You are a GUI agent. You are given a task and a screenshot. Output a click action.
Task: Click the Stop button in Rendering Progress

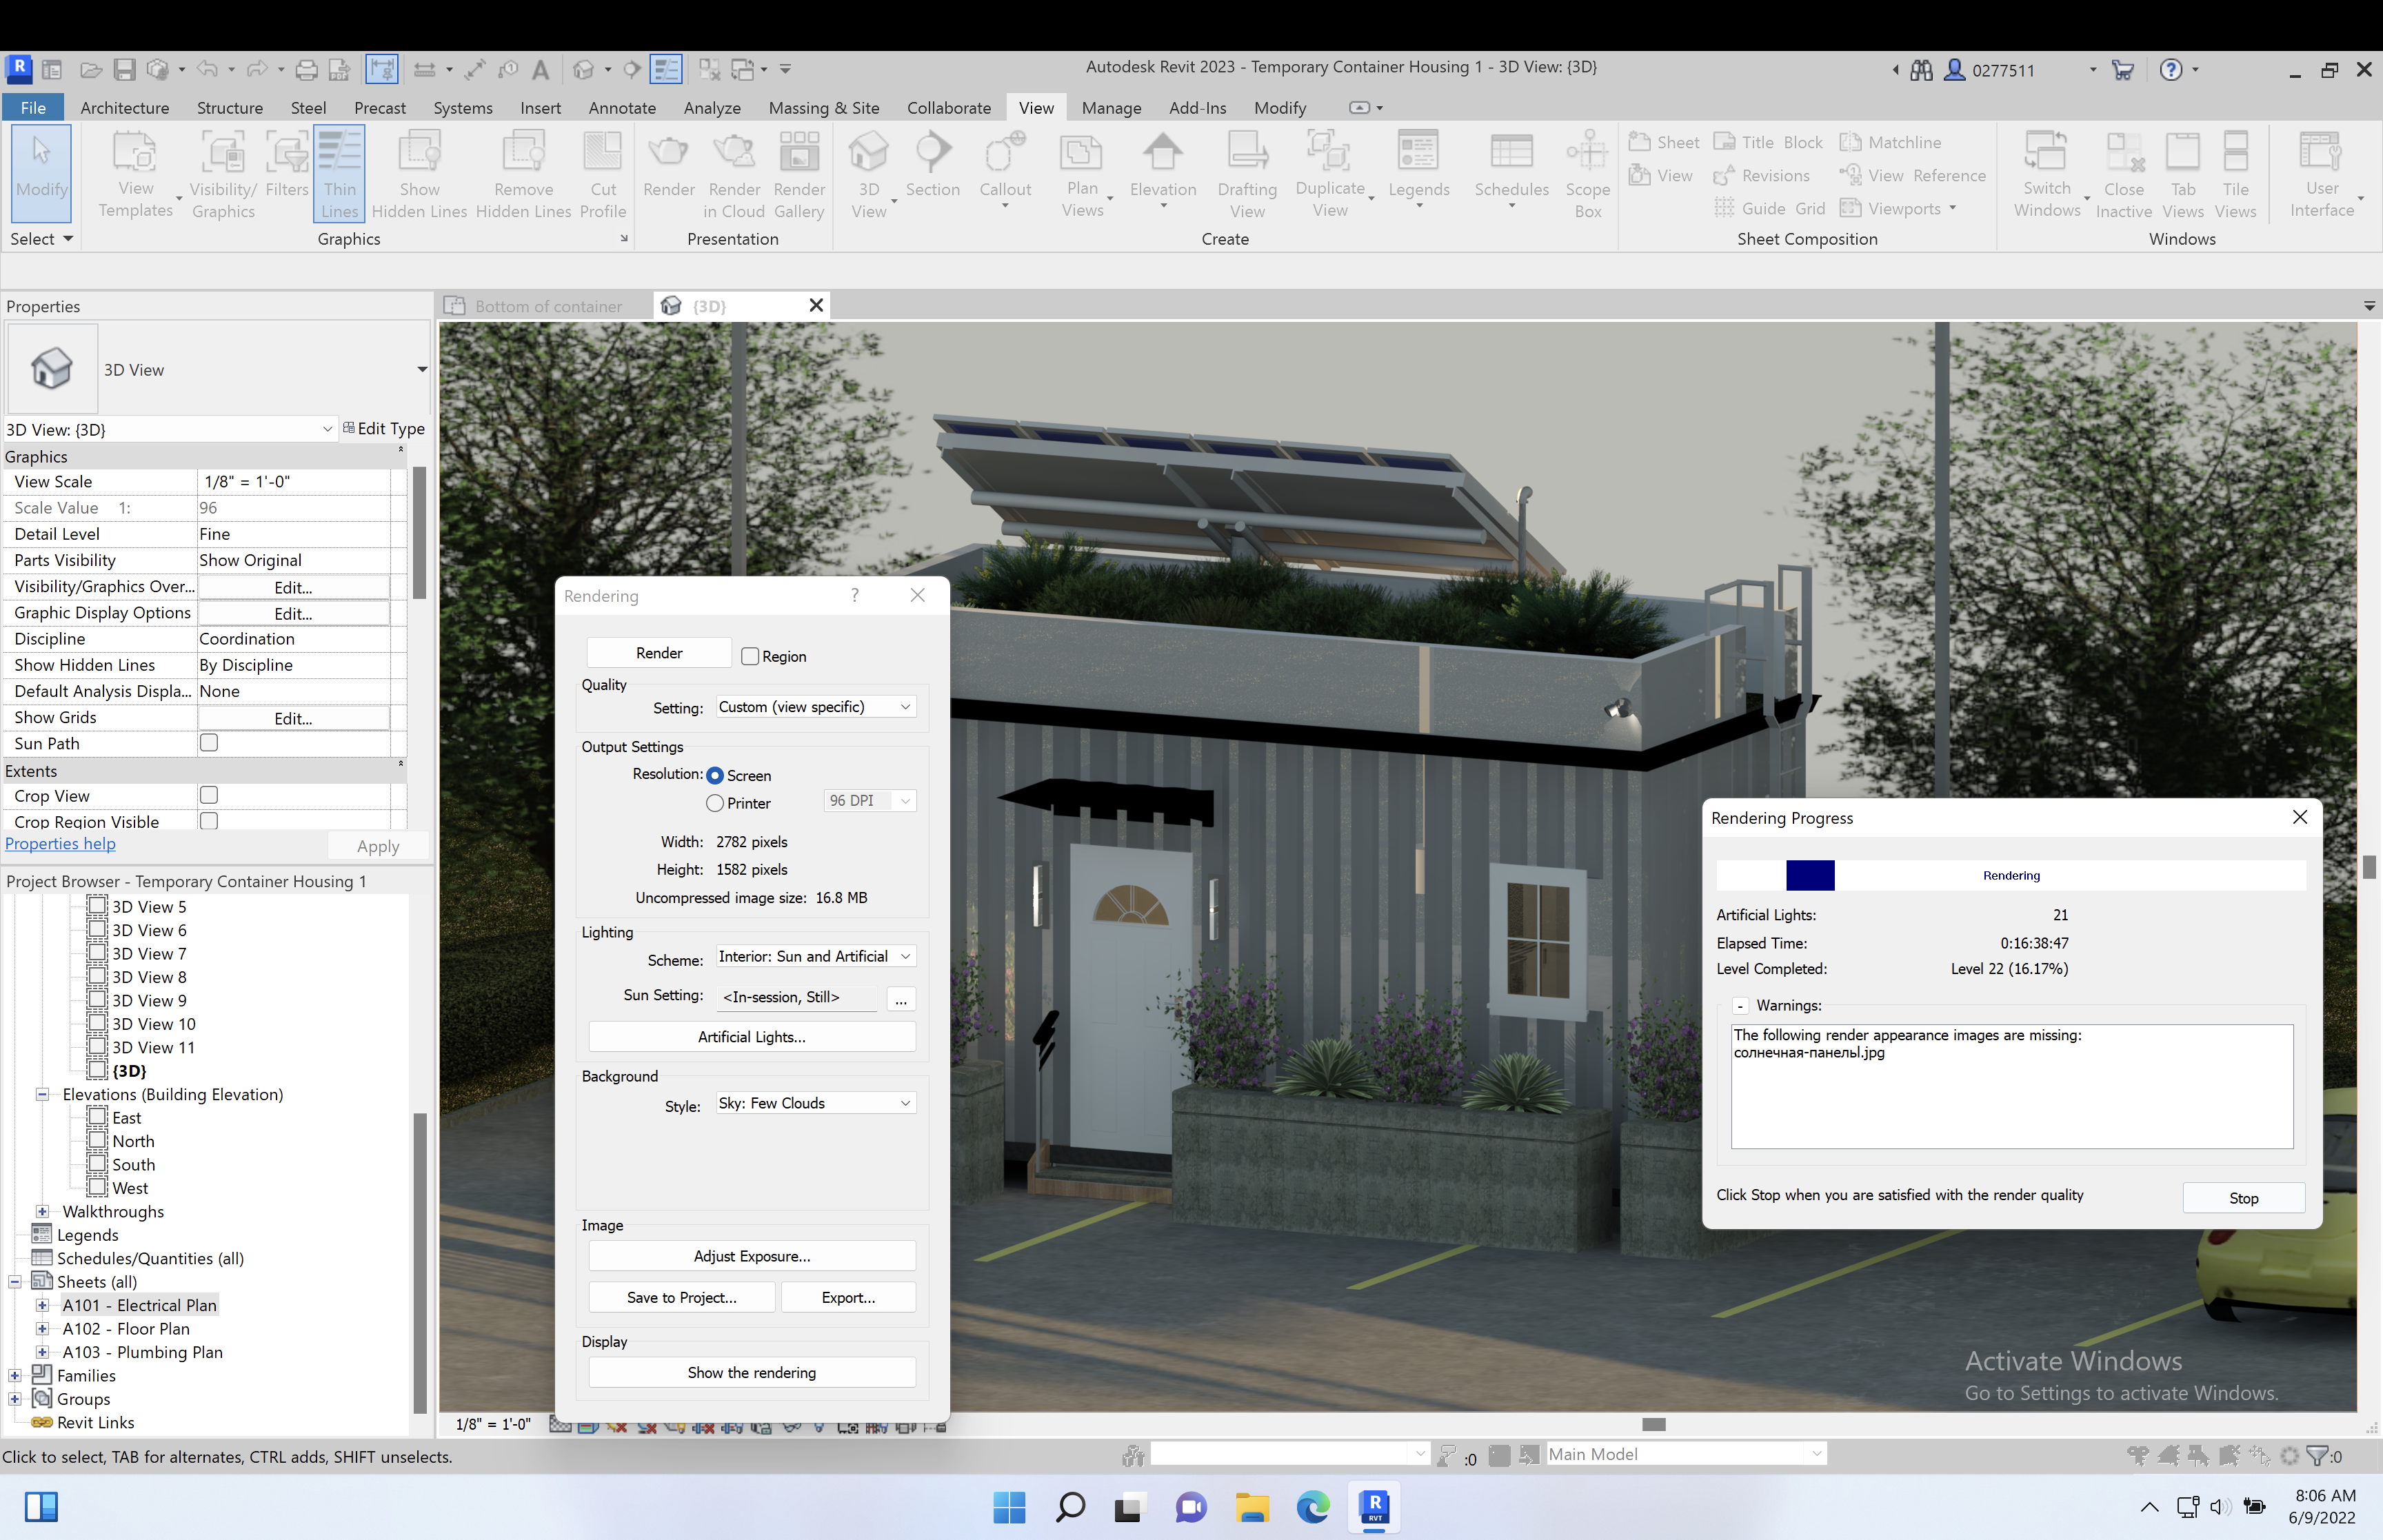tap(2243, 1198)
